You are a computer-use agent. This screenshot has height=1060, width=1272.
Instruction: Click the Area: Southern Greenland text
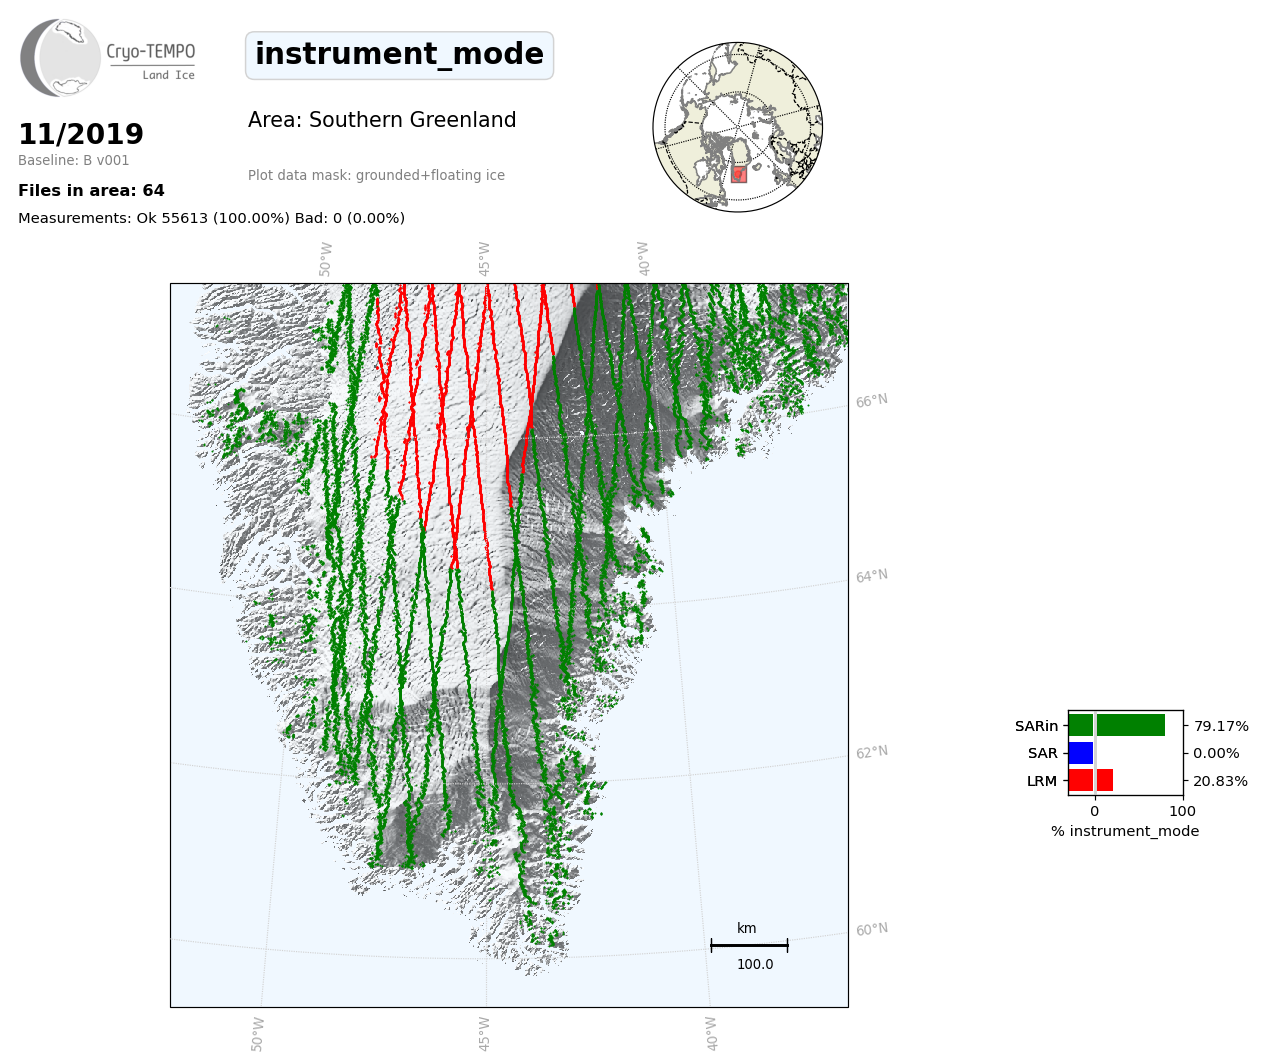pos(382,120)
